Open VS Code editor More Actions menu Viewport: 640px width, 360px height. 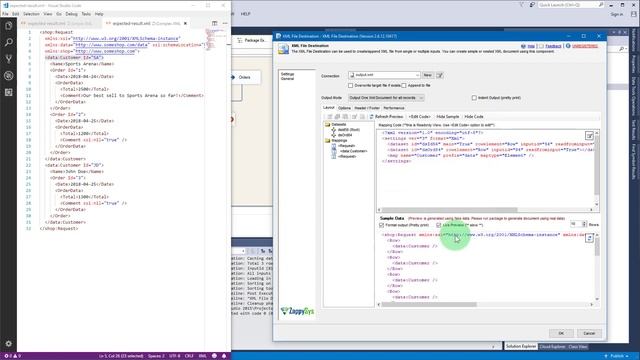(225, 23)
